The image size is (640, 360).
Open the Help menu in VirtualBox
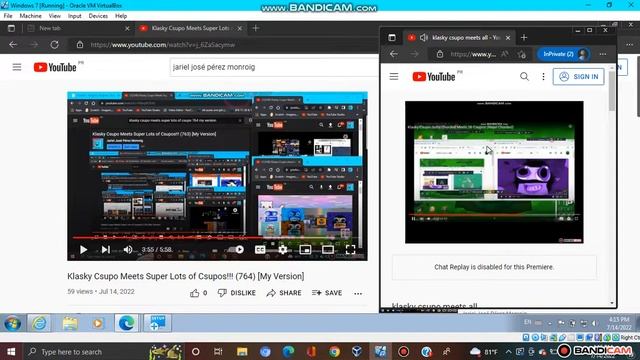click(x=121, y=16)
